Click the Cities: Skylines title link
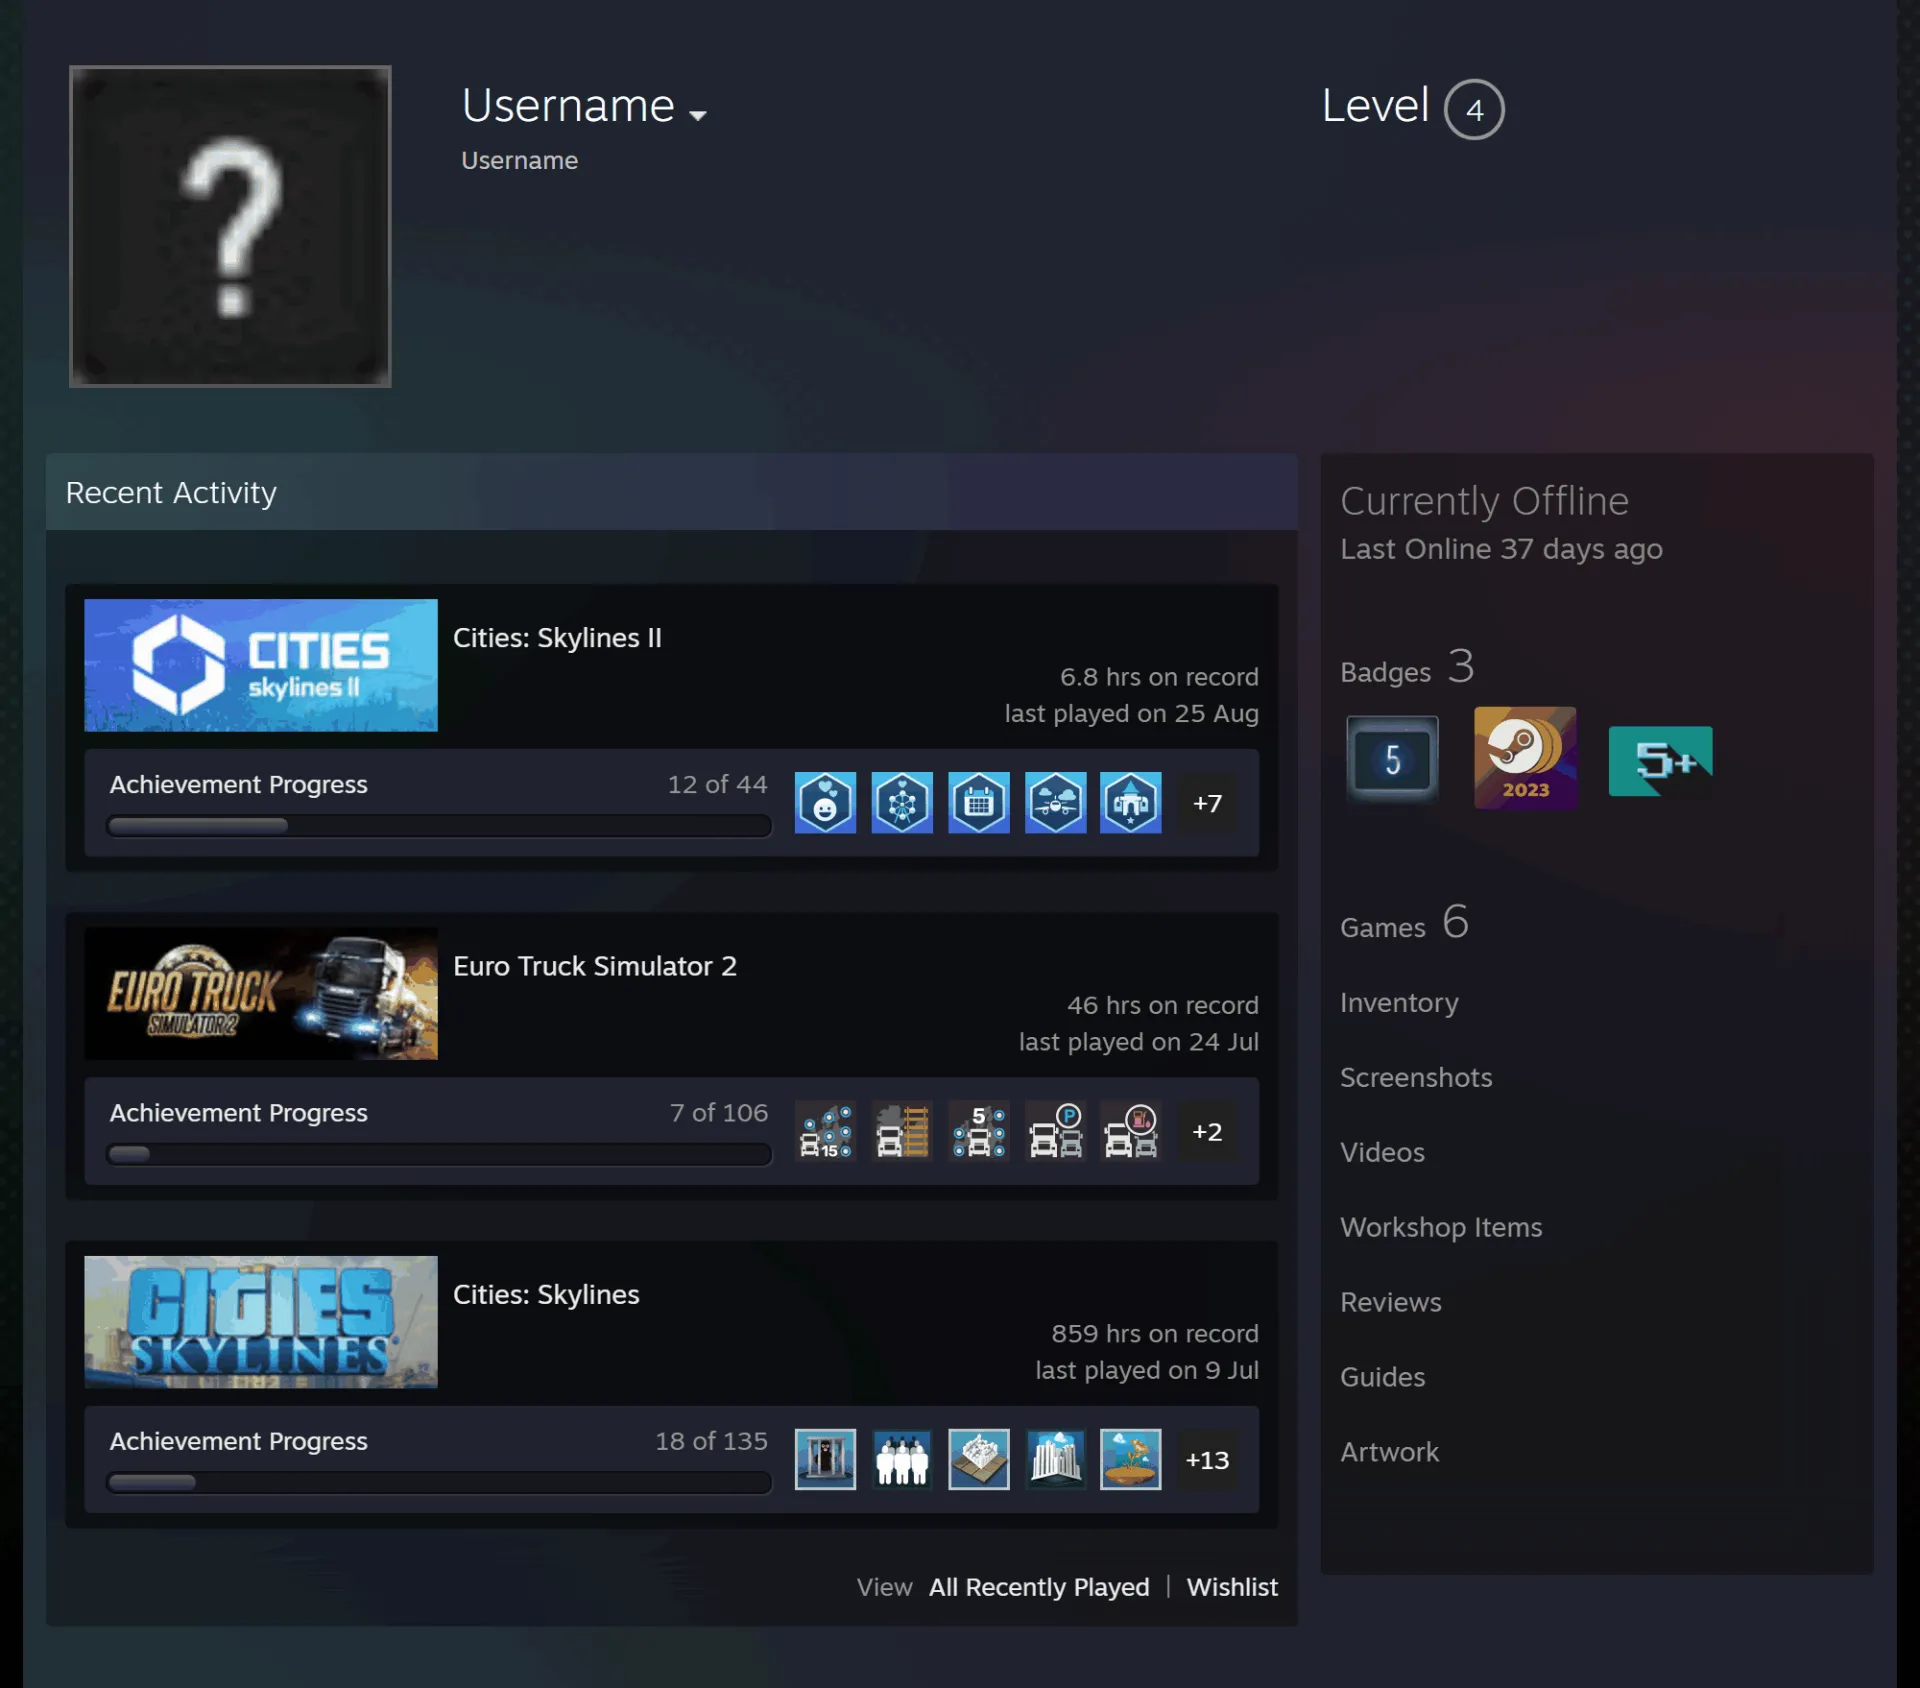This screenshot has height=1688, width=1920. point(546,1294)
